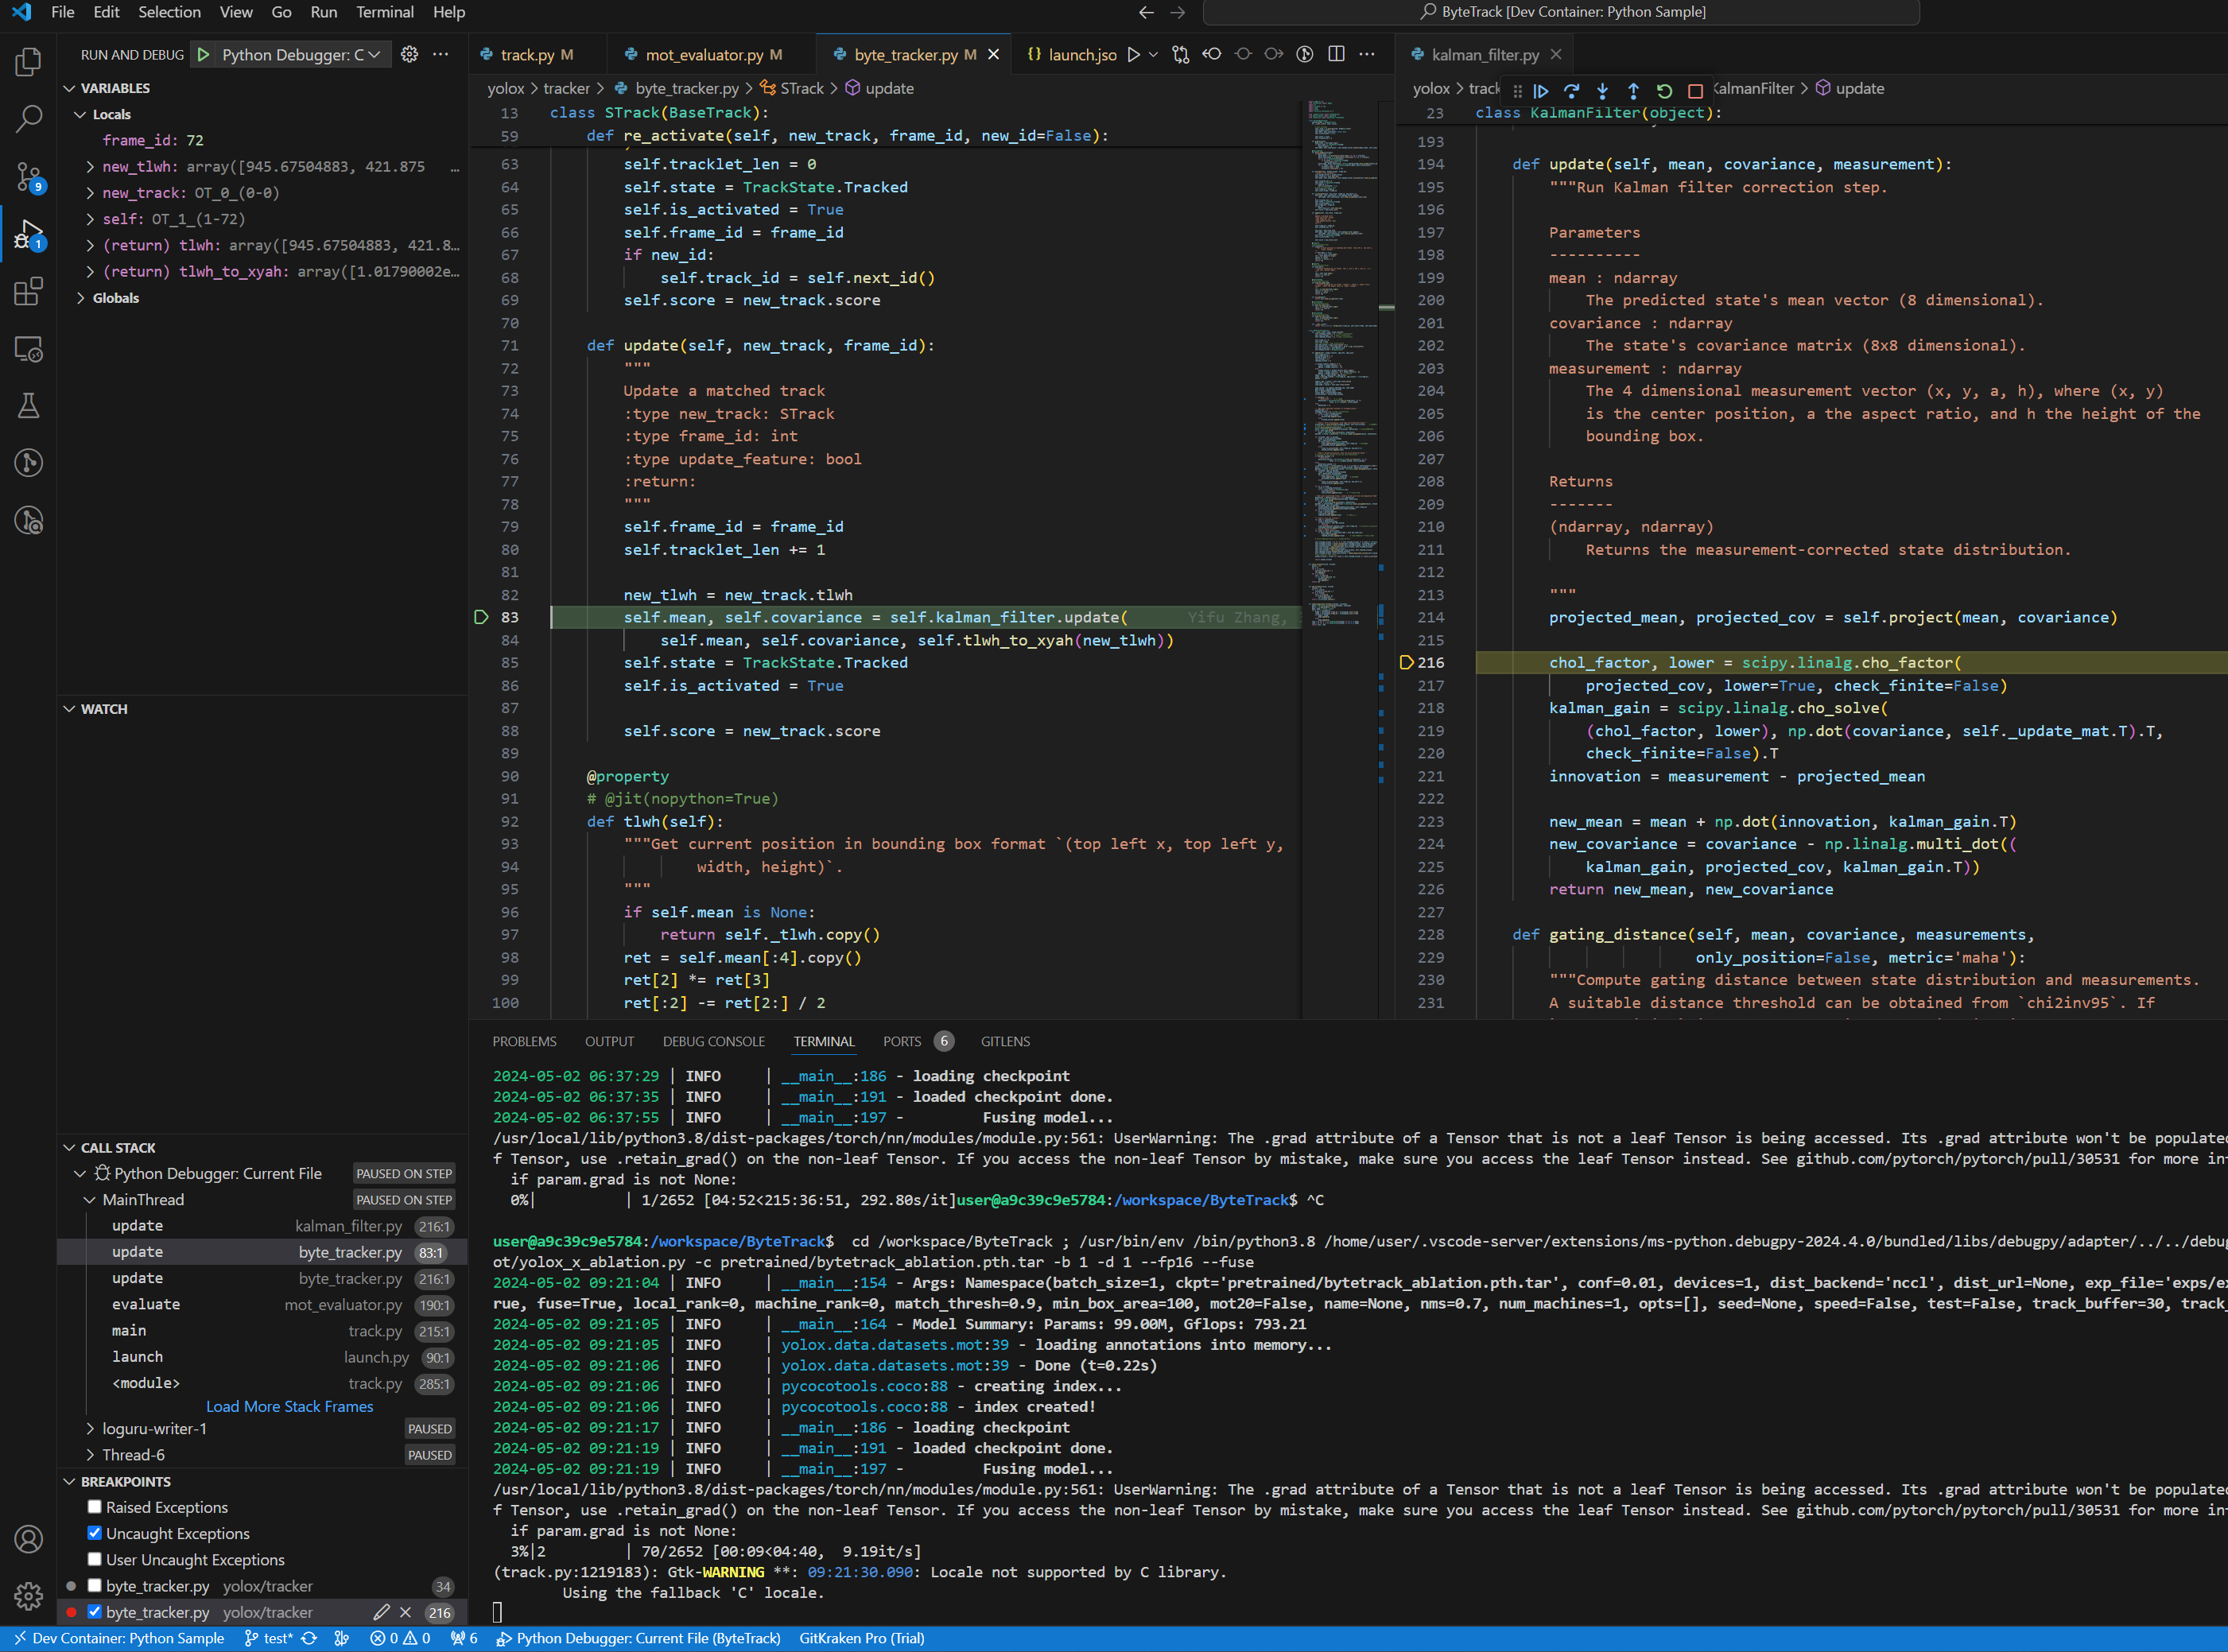Open Python Debugger configuration dropdown
Image resolution: width=2228 pixels, height=1652 pixels.
tap(300, 54)
